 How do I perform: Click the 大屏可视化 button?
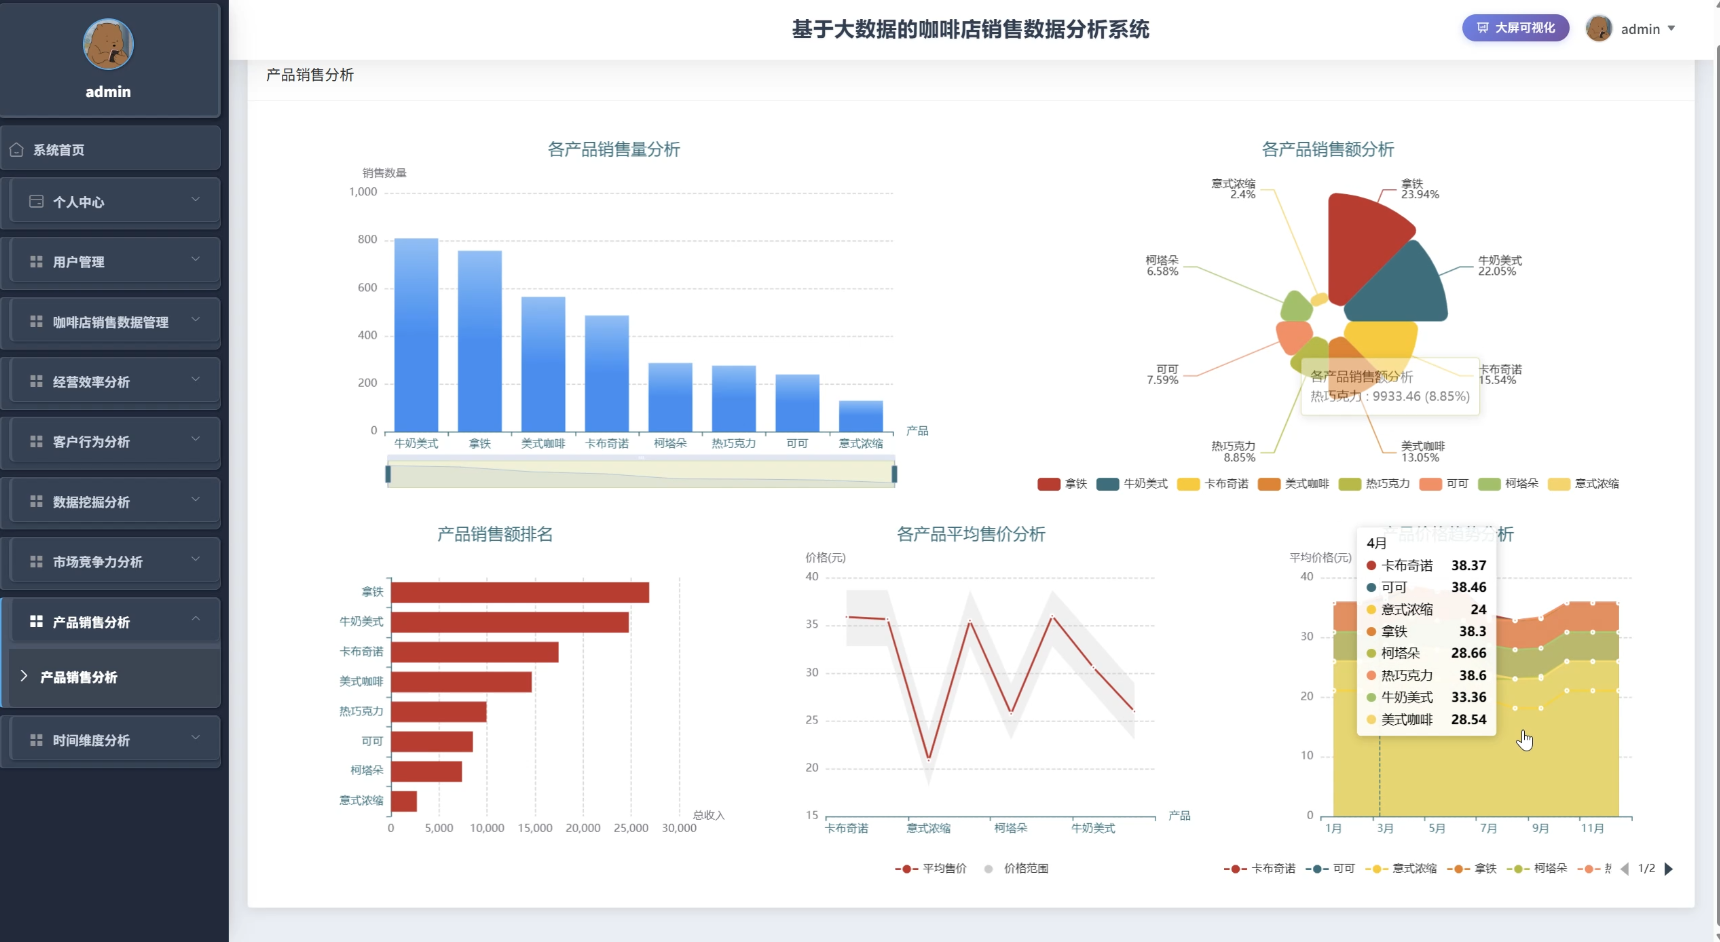(1516, 28)
